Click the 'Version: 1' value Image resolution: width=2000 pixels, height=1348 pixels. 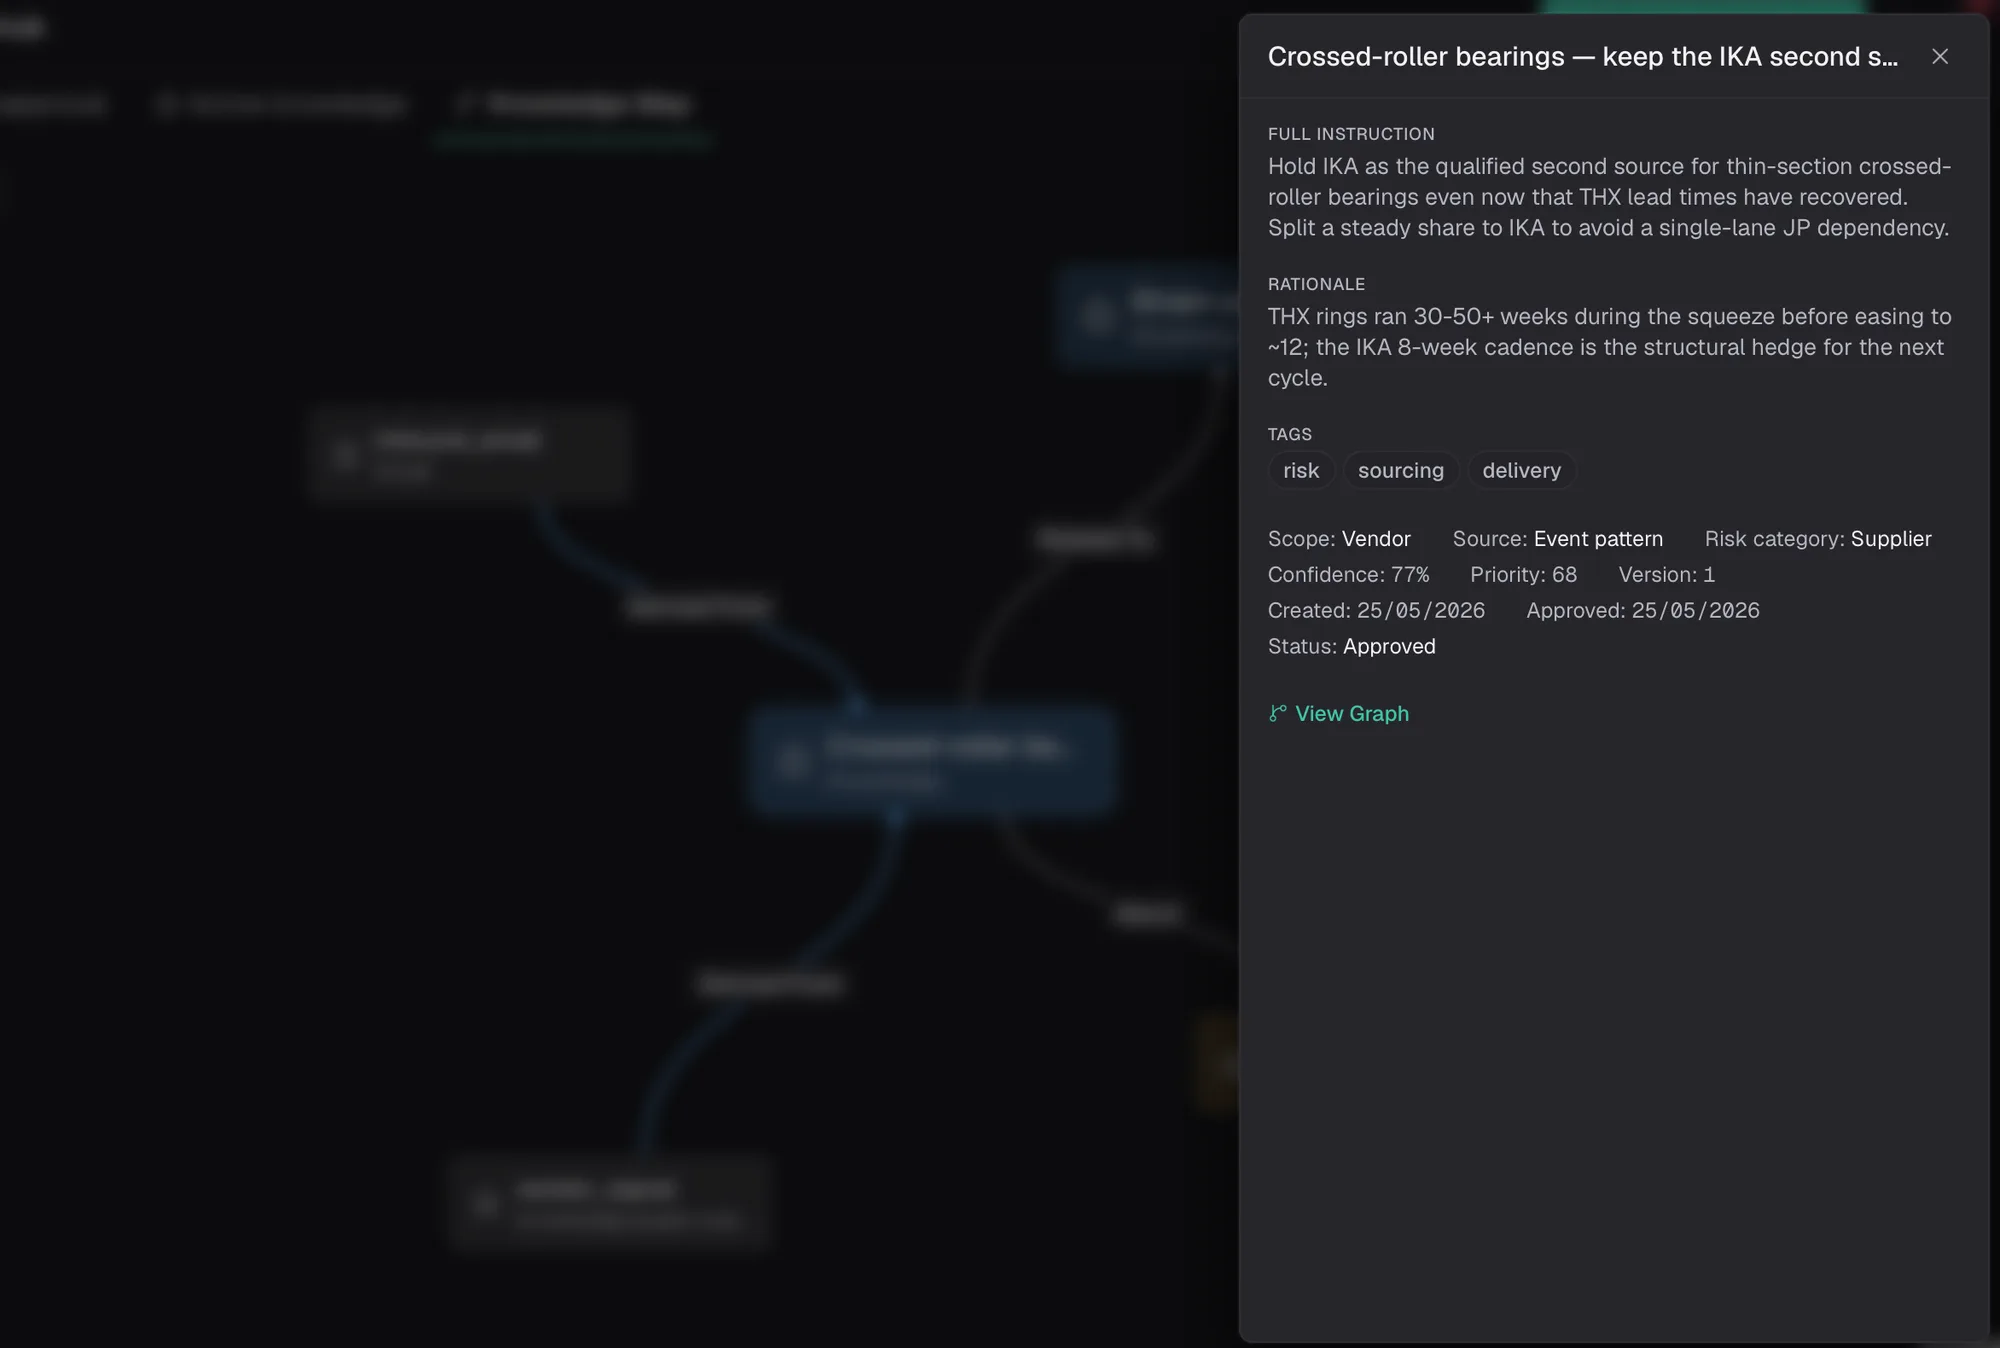point(1709,575)
